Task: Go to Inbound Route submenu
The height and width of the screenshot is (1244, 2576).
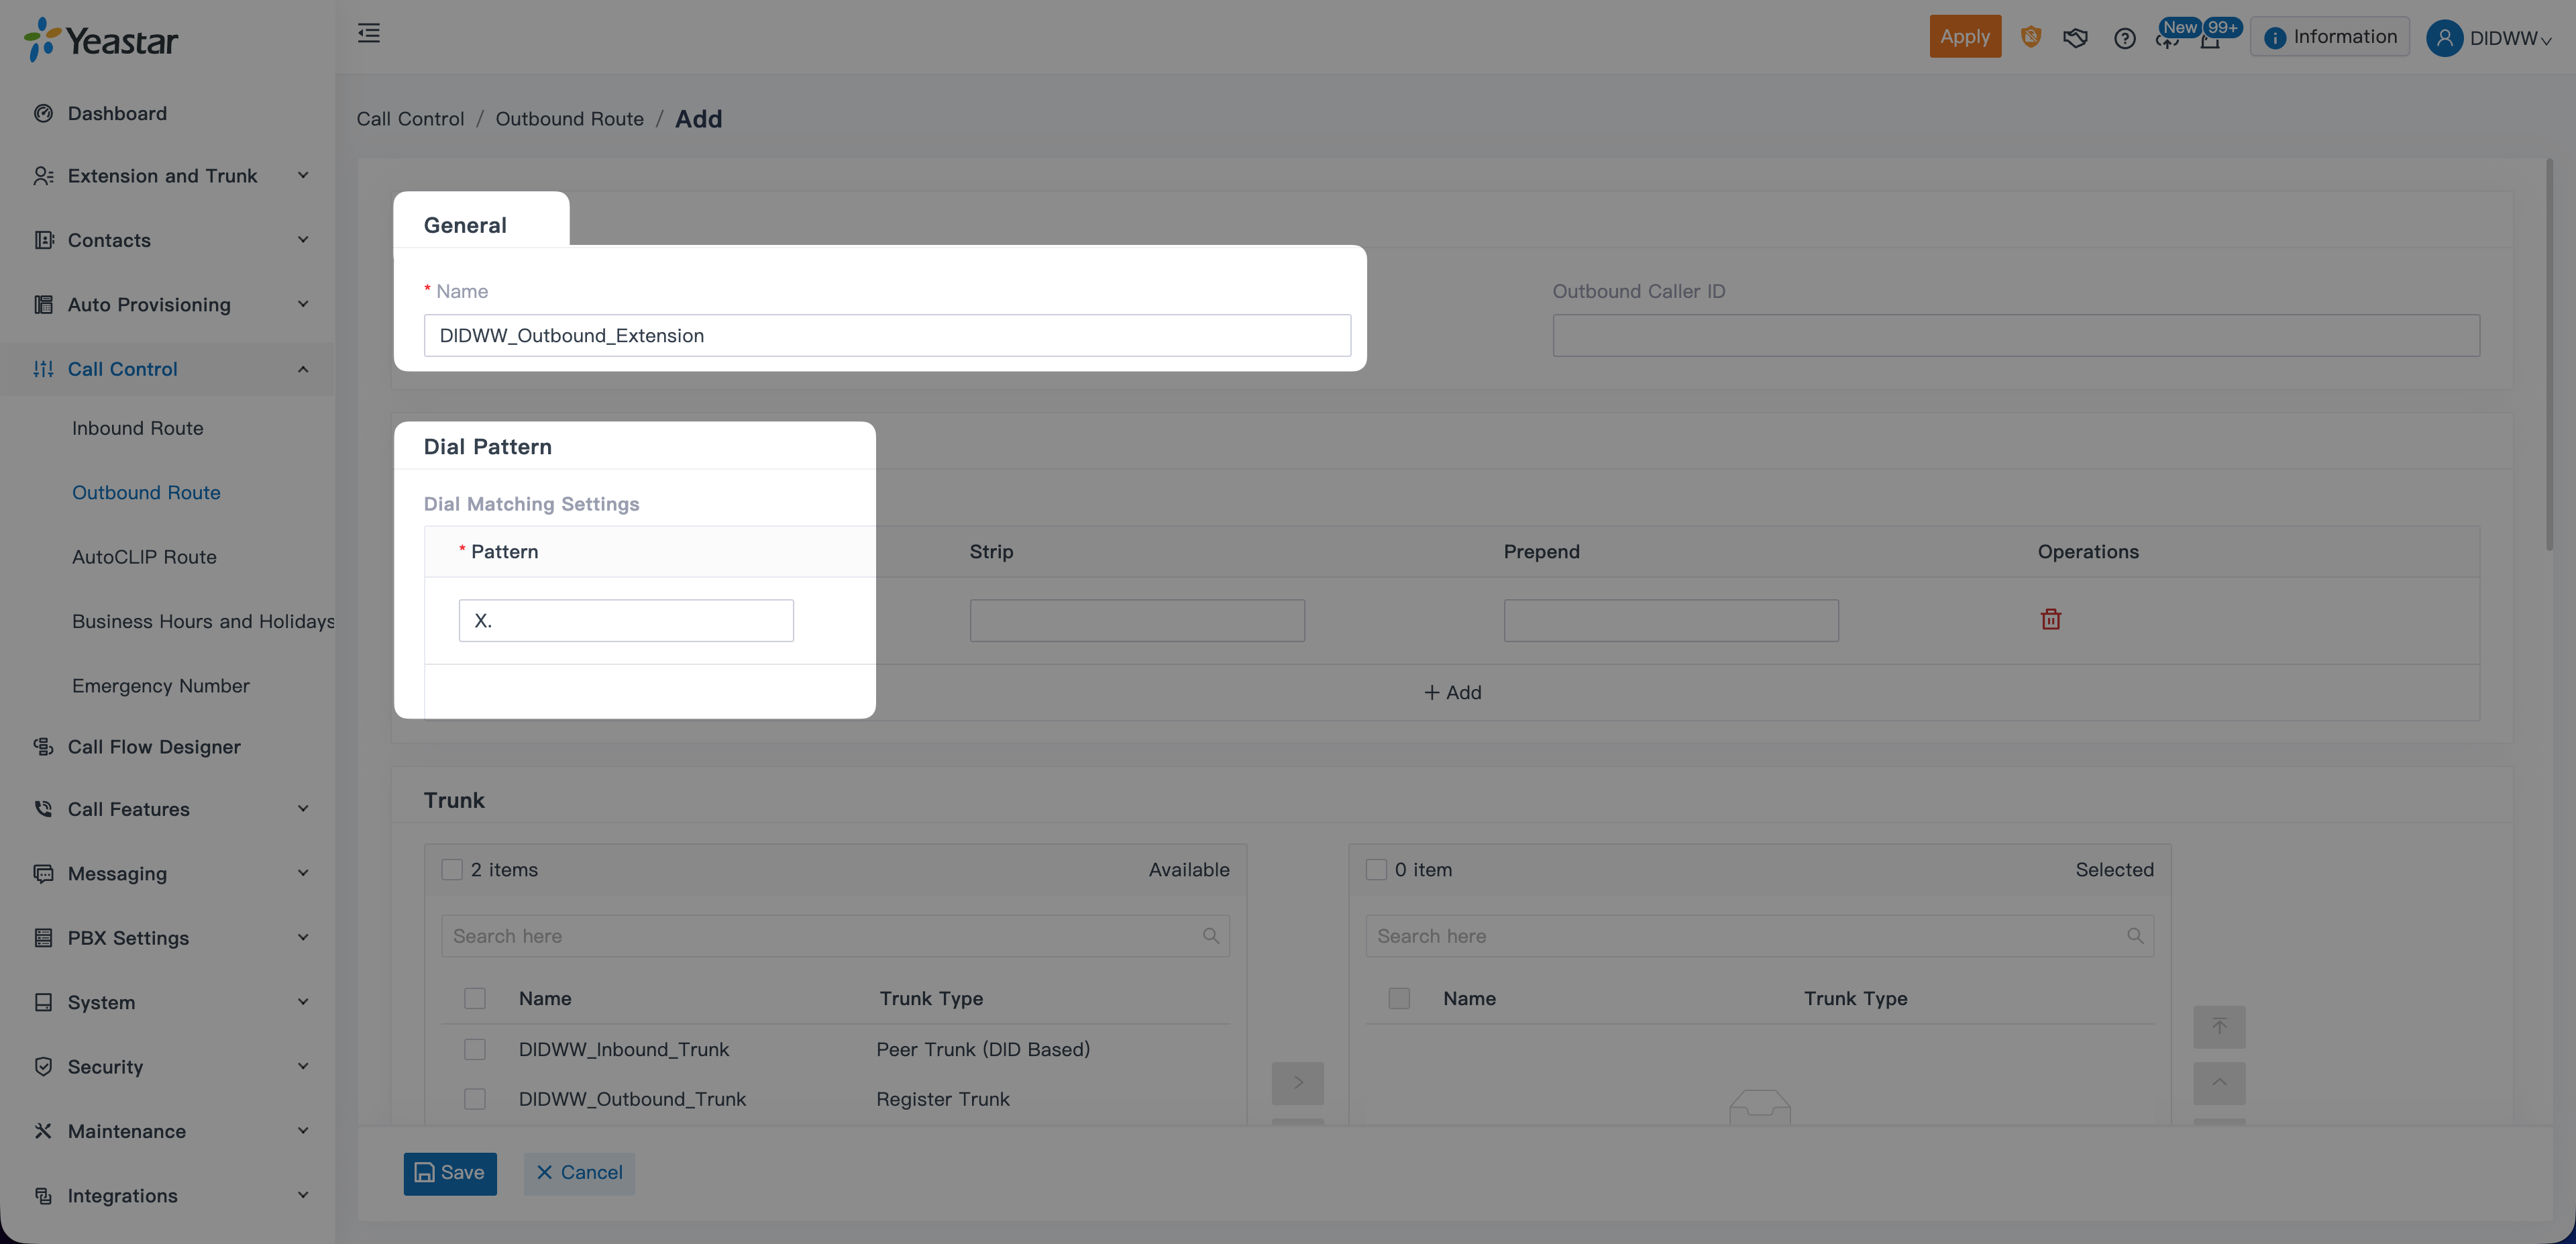Action: [138, 428]
